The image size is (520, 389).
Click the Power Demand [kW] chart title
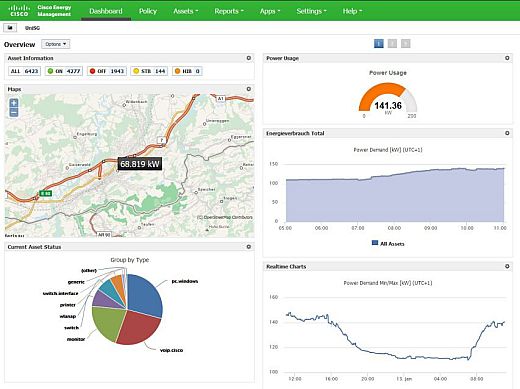click(x=388, y=150)
